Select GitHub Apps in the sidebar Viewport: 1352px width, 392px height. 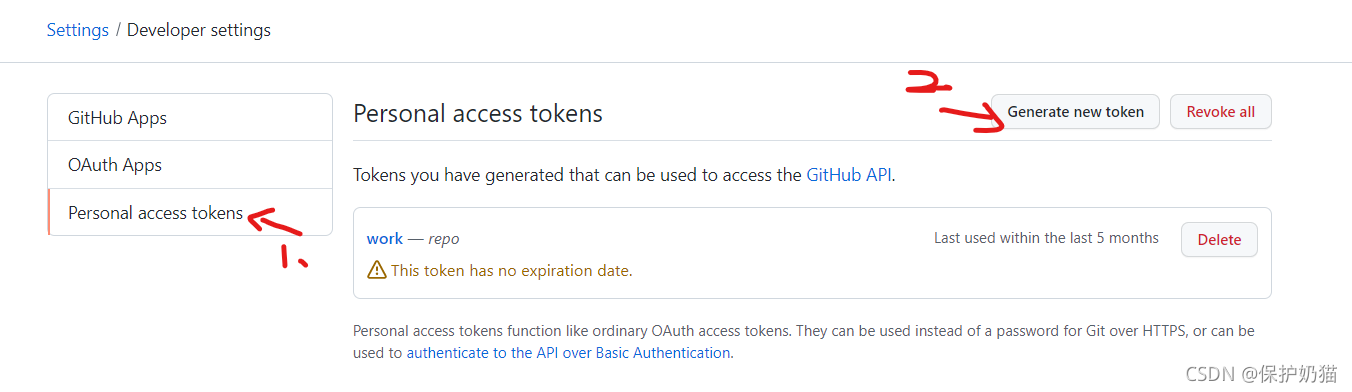pos(190,118)
